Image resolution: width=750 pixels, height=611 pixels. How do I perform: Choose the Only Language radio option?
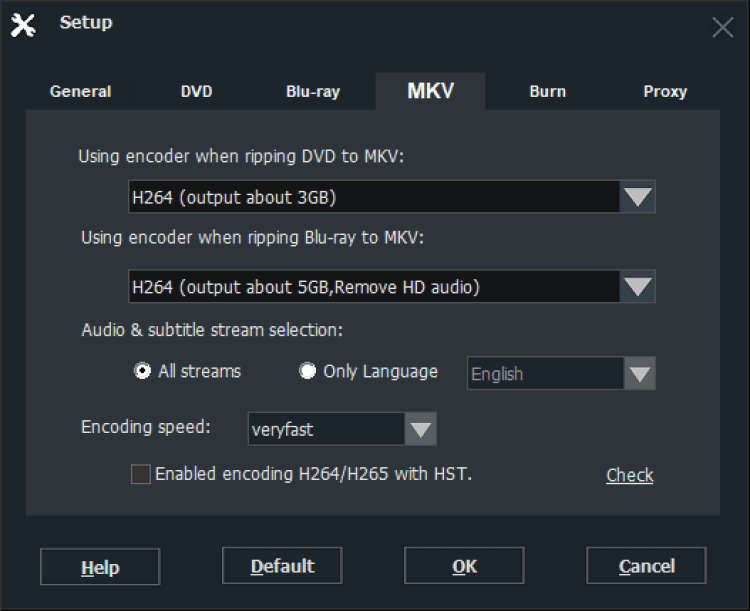click(x=308, y=371)
